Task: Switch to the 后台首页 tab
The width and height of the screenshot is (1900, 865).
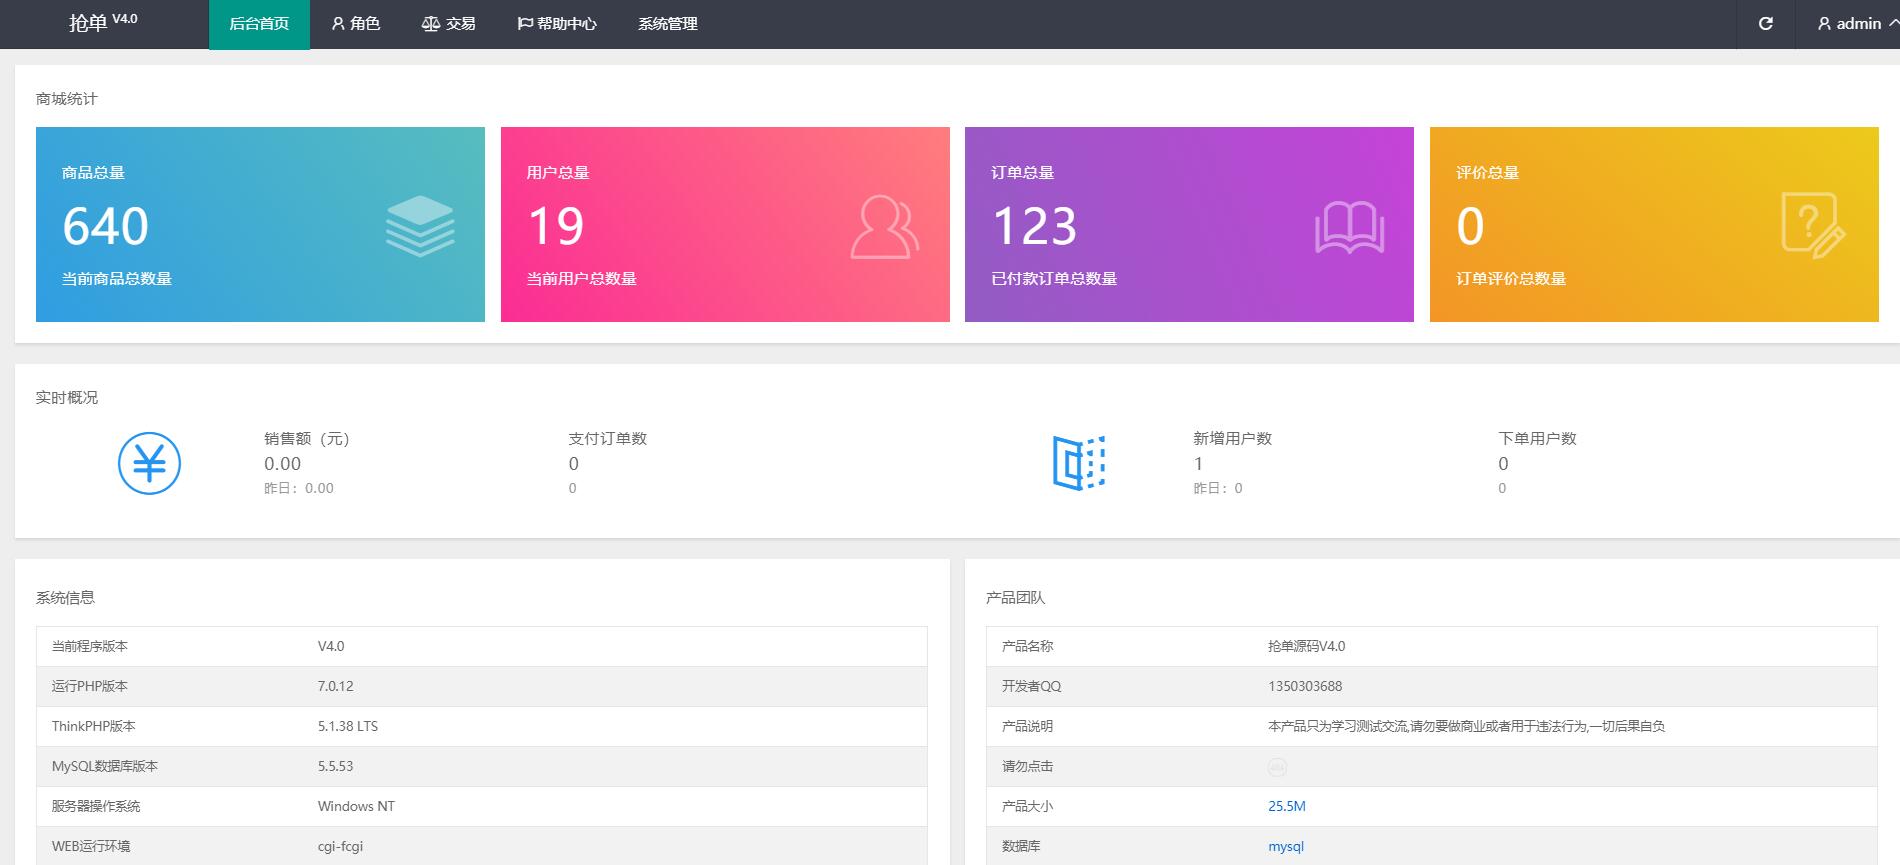Action: (259, 24)
